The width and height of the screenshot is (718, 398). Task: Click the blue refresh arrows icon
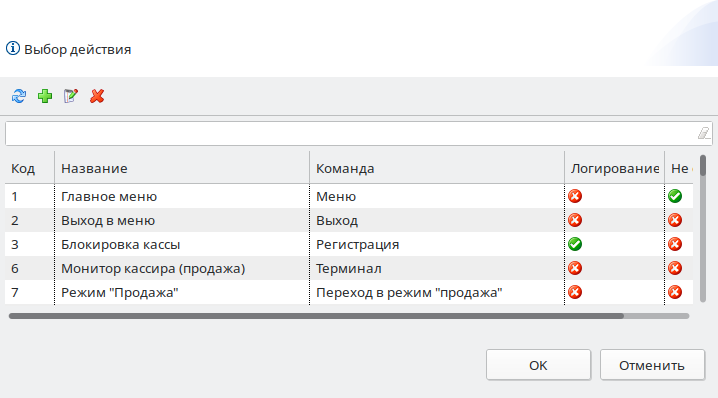[x=19, y=96]
